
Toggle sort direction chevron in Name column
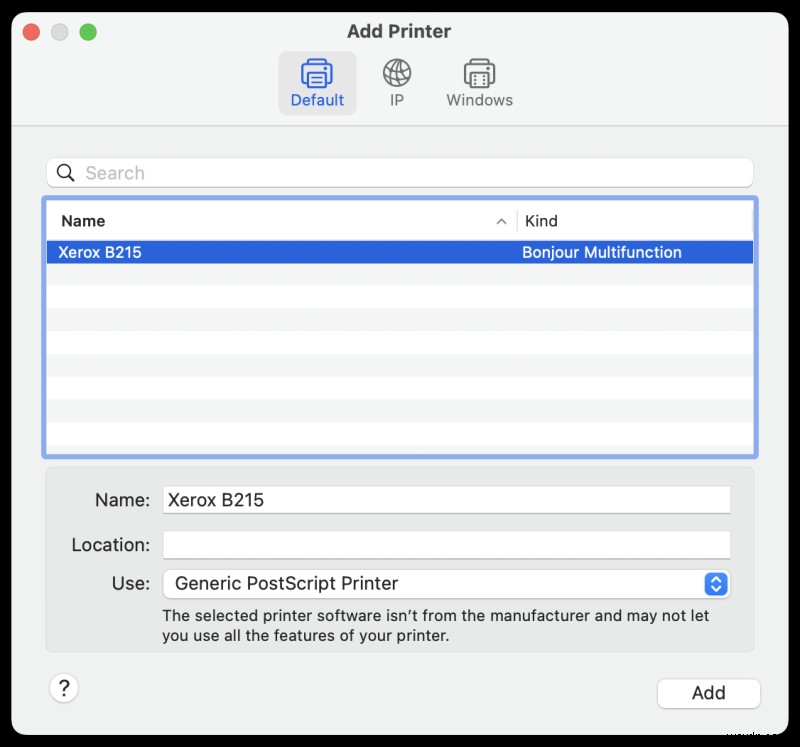[x=501, y=221]
